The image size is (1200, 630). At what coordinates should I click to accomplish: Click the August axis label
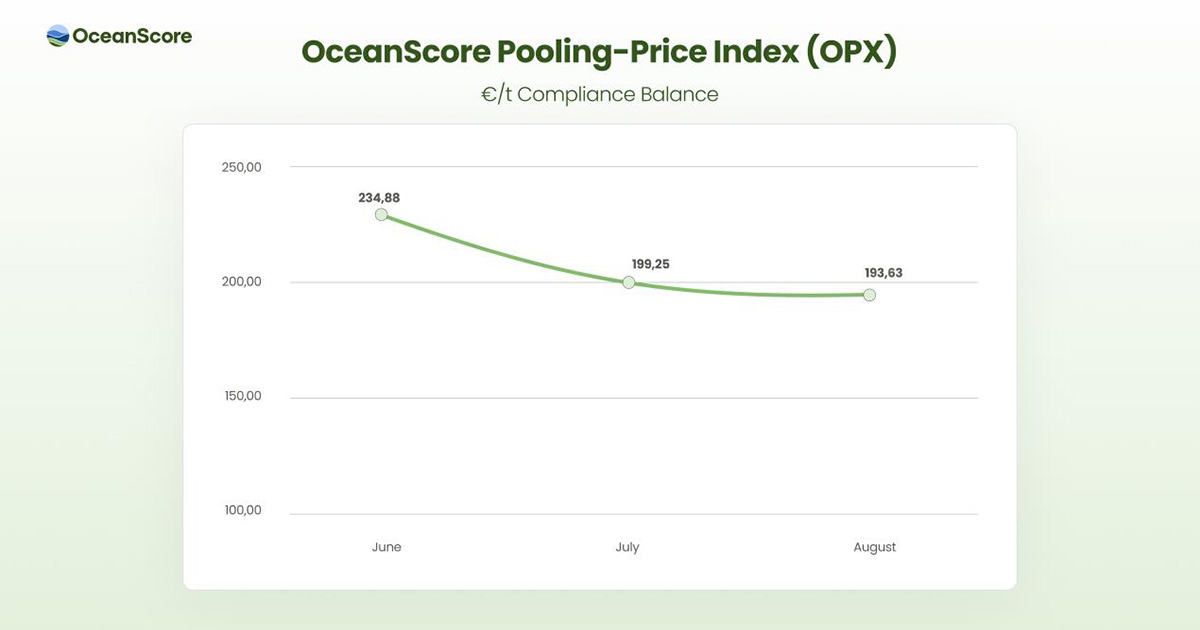[875, 547]
